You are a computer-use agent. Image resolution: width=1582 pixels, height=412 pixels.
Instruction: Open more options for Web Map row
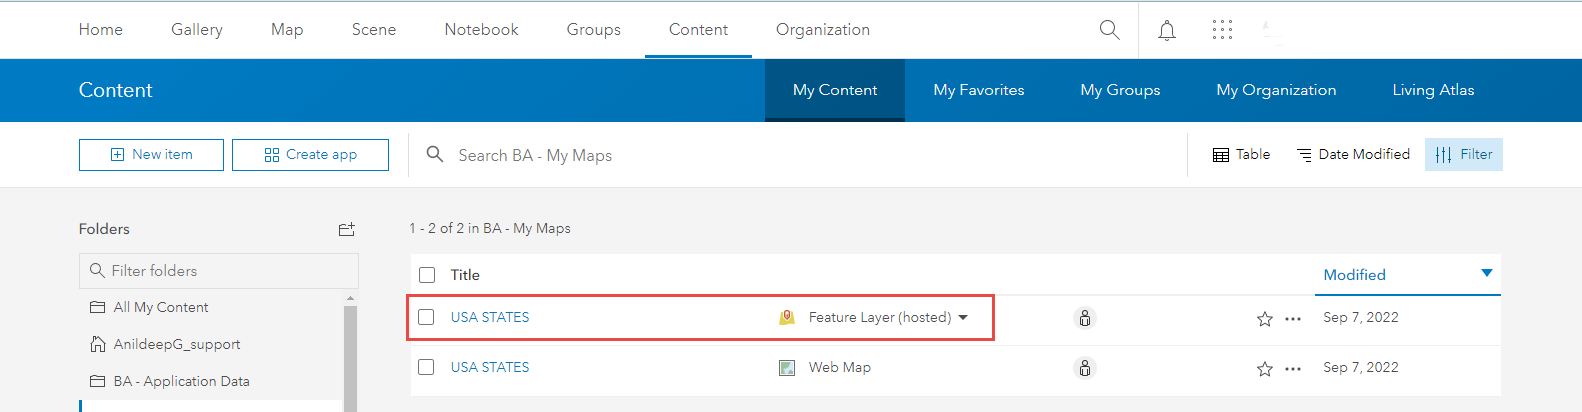click(x=1293, y=369)
